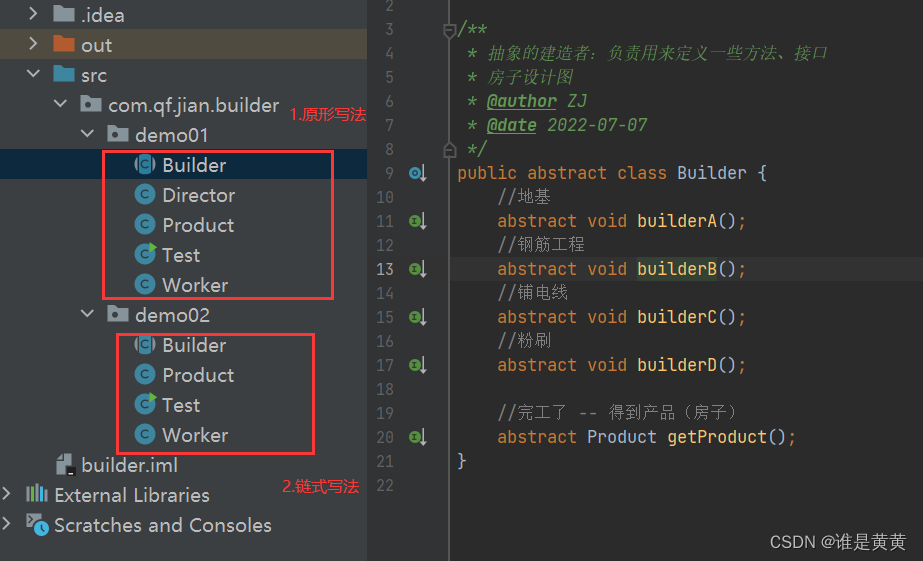
Task: Click the builderC method name
Action: pyautogui.click(x=677, y=317)
